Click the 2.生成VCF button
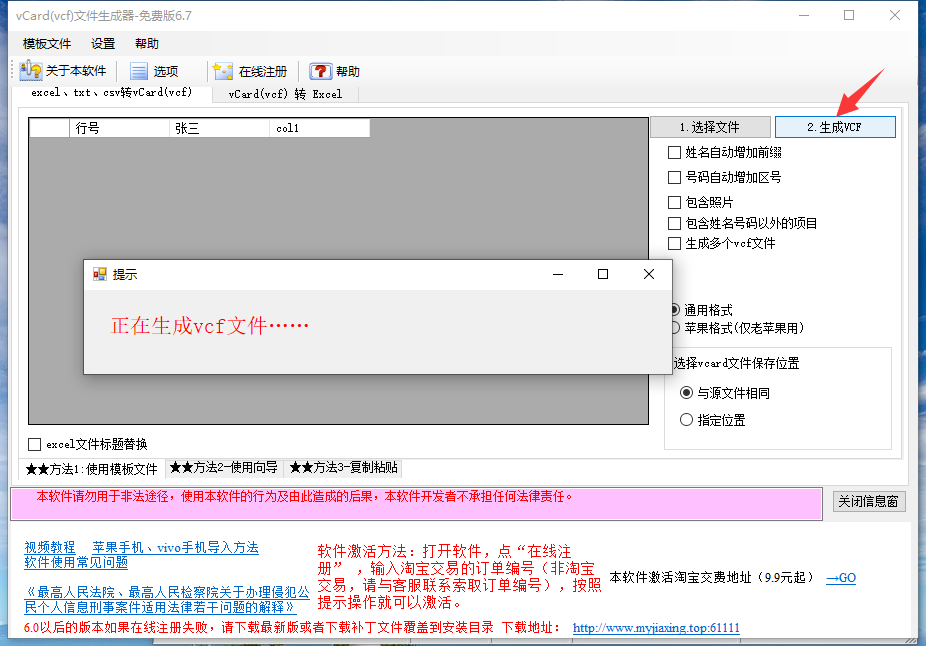The image size is (926, 646). click(835, 126)
